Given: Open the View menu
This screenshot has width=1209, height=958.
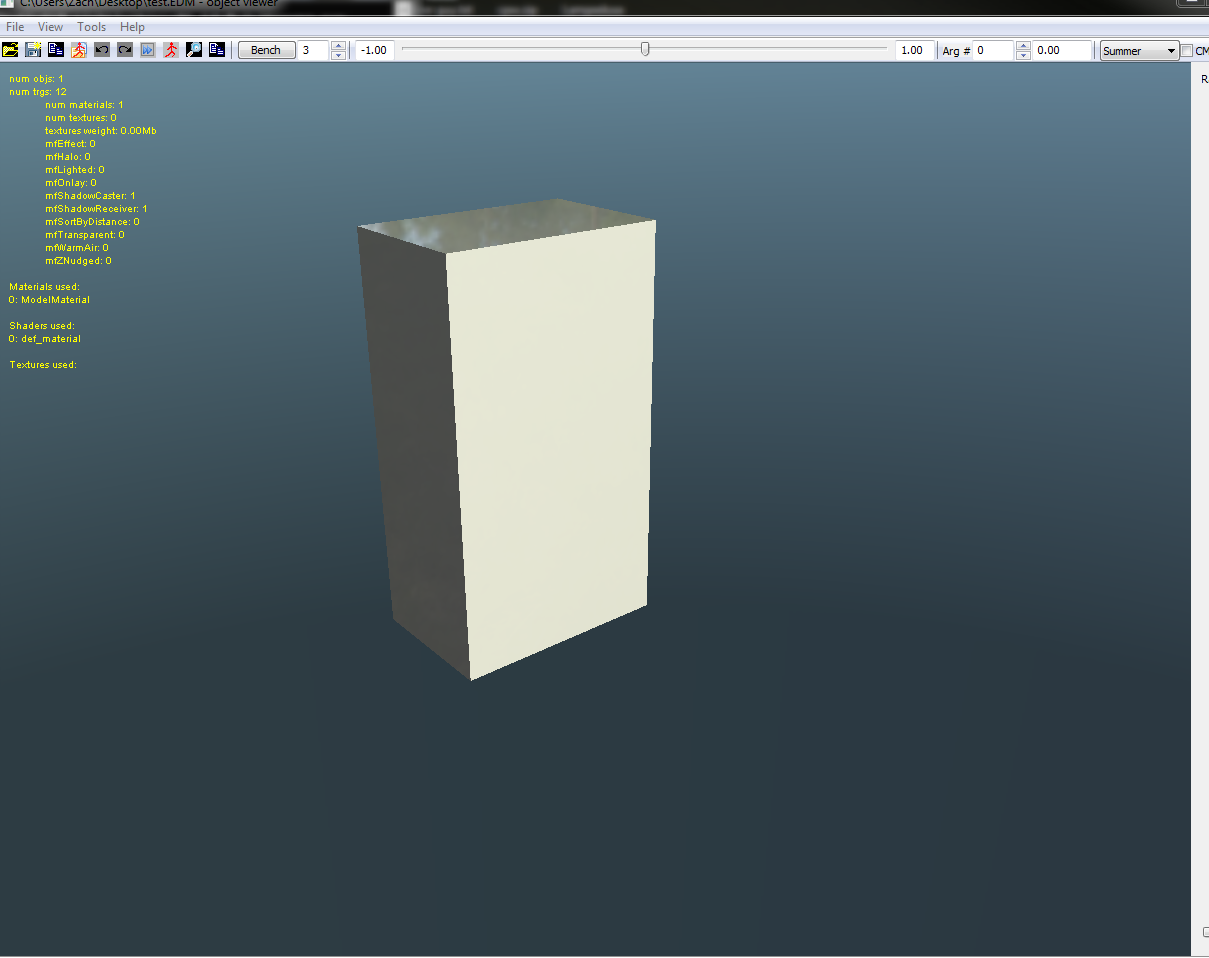Looking at the screenshot, I should 50,27.
